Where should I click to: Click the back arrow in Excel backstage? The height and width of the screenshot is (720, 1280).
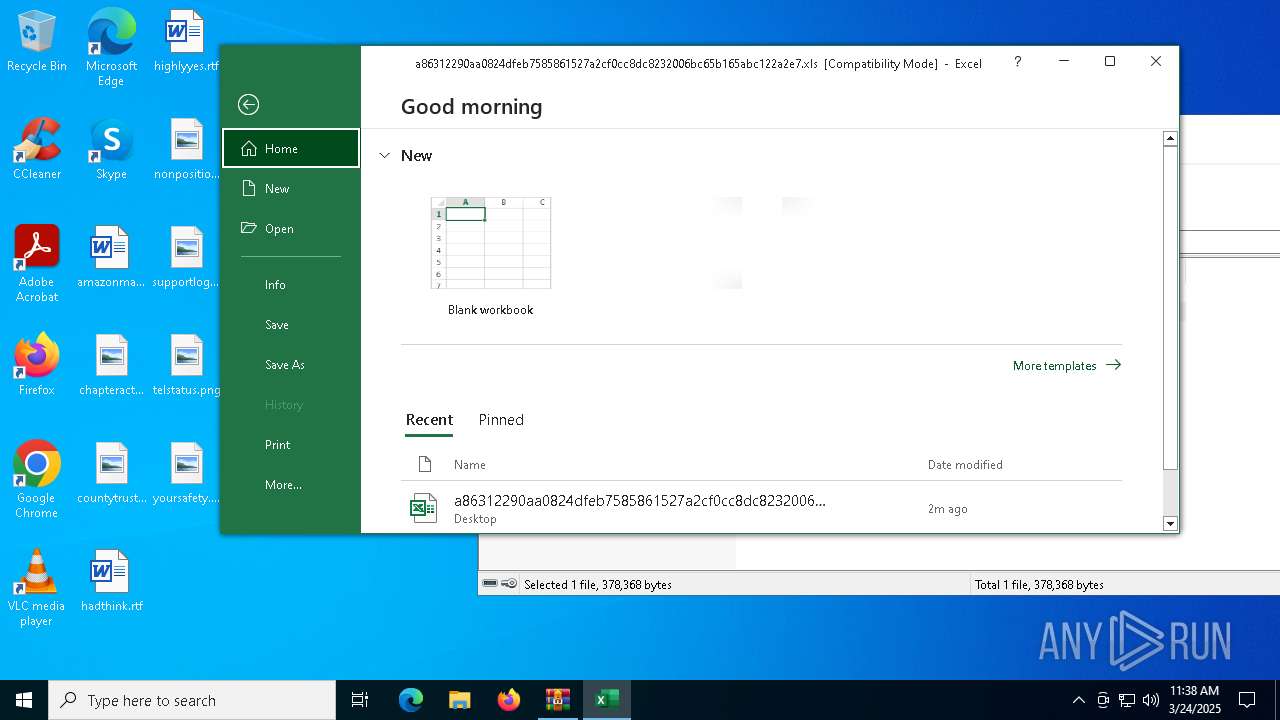coord(248,105)
